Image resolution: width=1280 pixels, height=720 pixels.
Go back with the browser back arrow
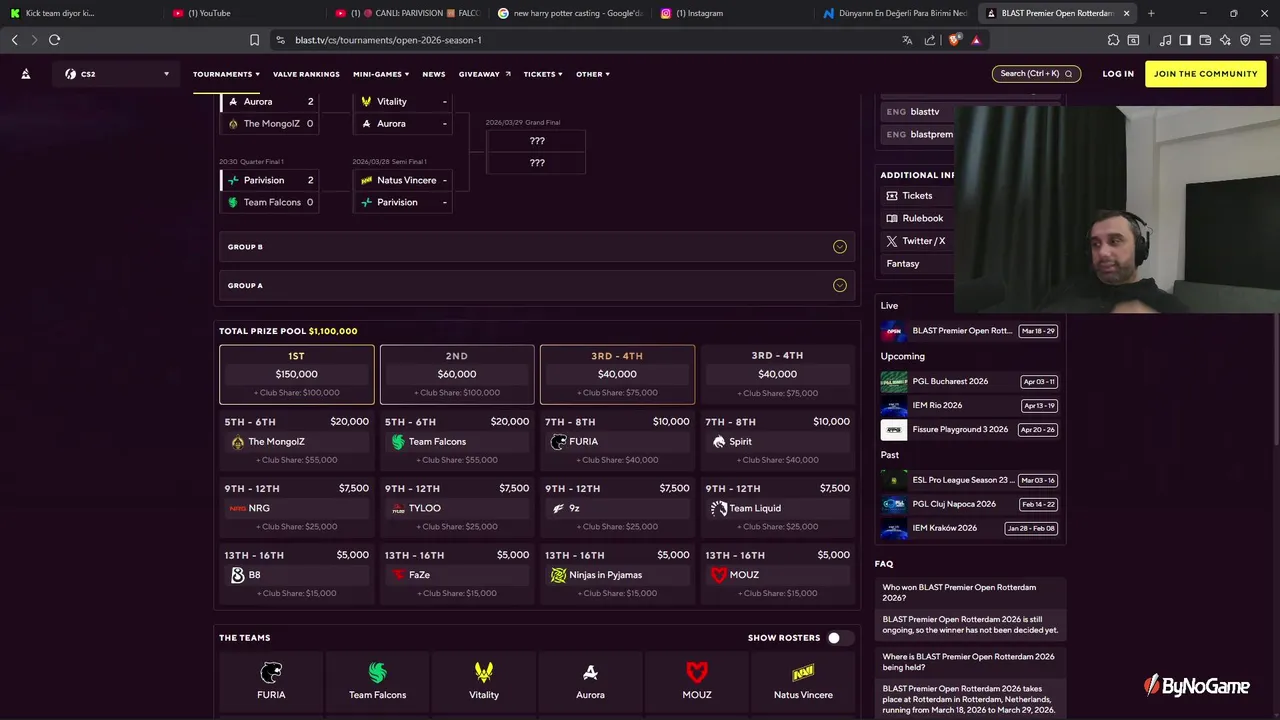point(14,40)
